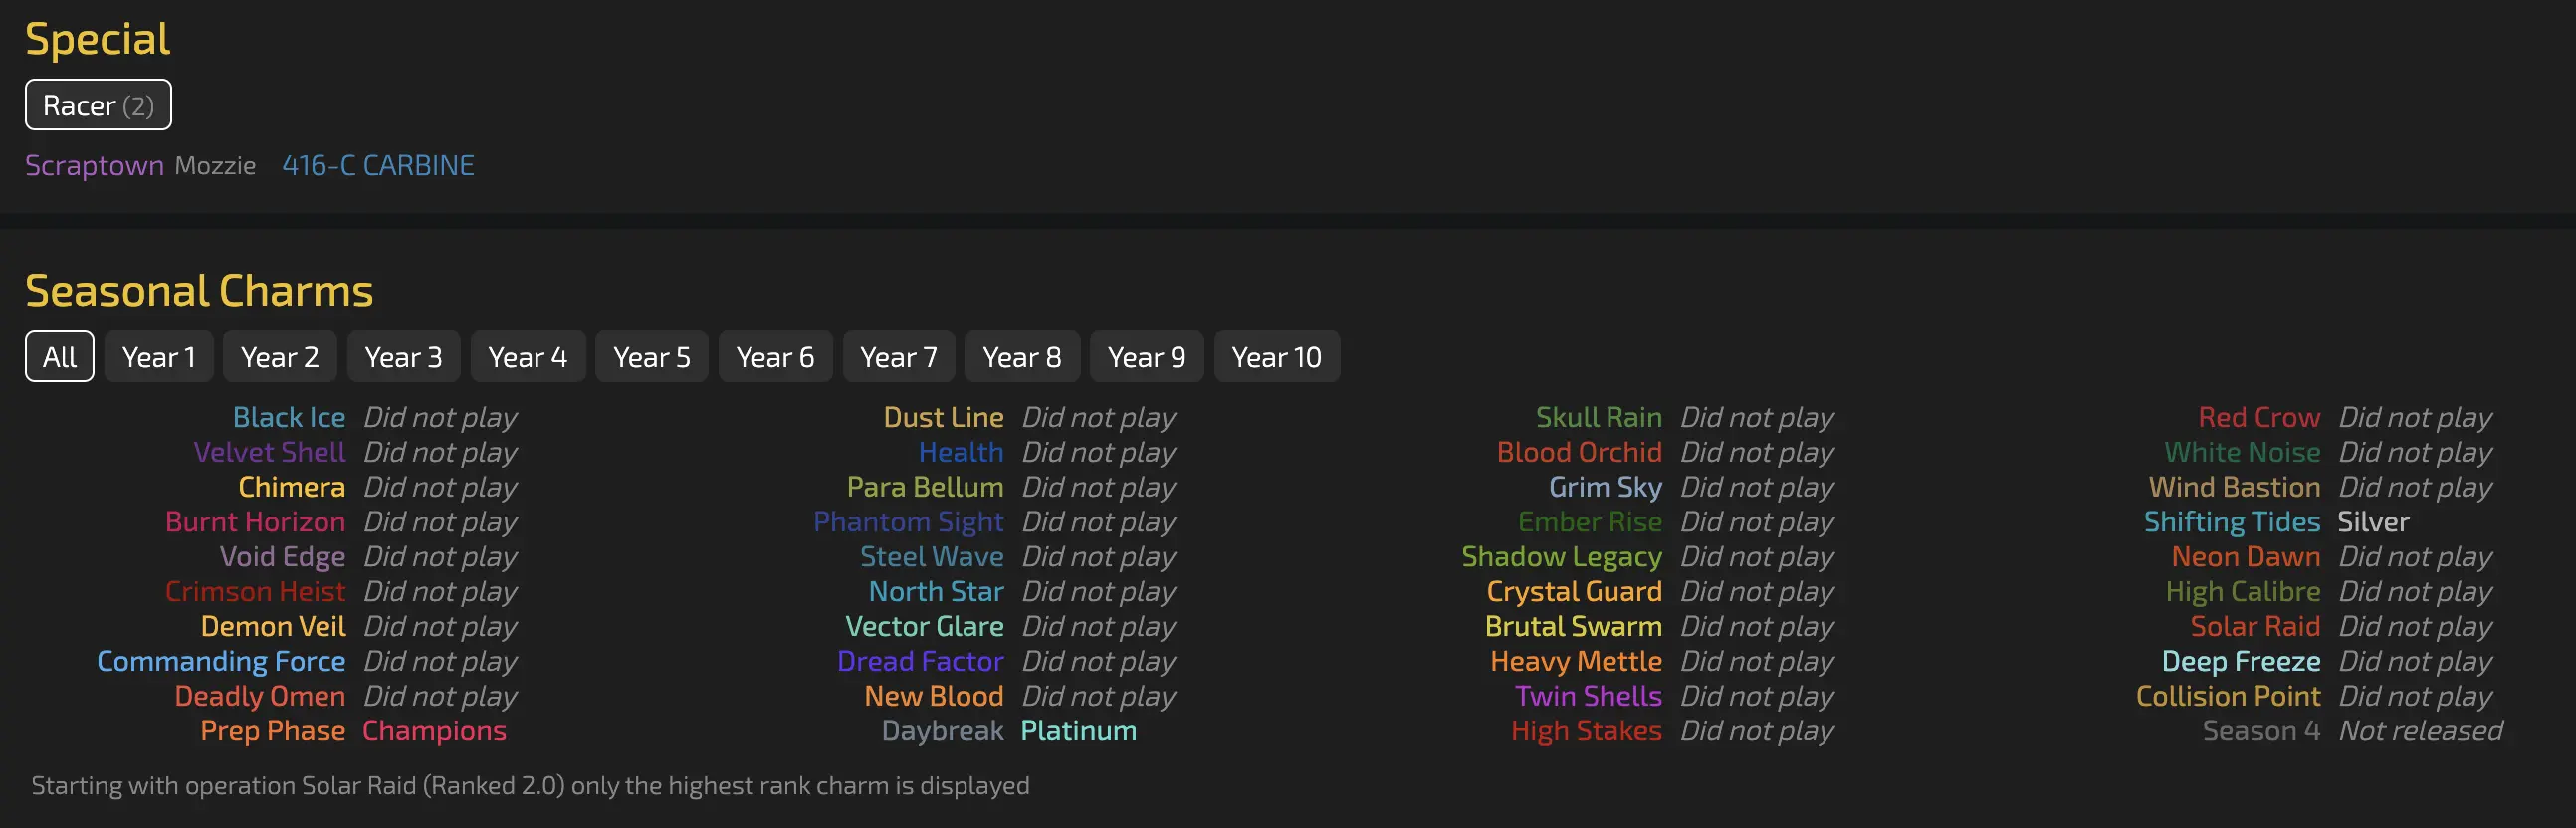Switch to the Year 1 tab
Viewport: 2576px width, 828px height.
[x=158, y=357]
